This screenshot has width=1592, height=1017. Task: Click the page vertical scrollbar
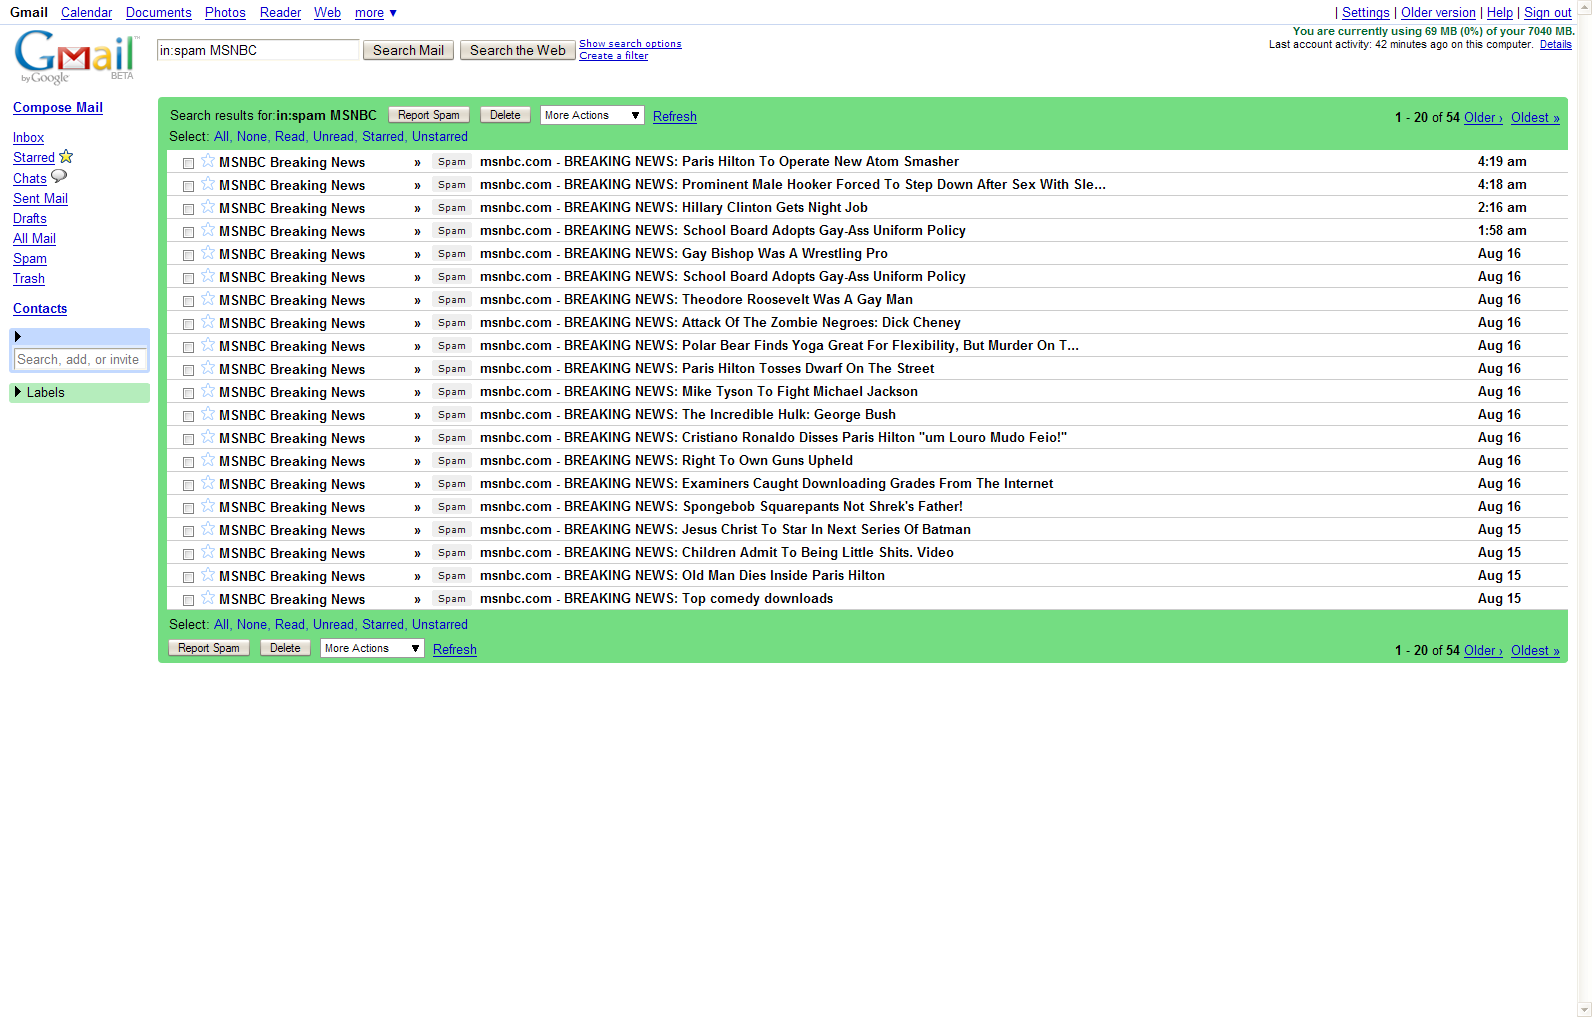pyautogui.click(x=1584, y=508)
